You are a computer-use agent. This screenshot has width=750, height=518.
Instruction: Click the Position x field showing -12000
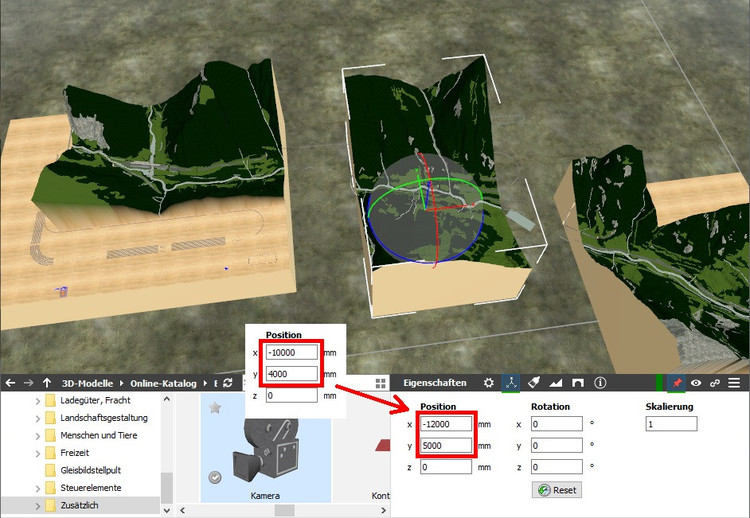[446, 424]
